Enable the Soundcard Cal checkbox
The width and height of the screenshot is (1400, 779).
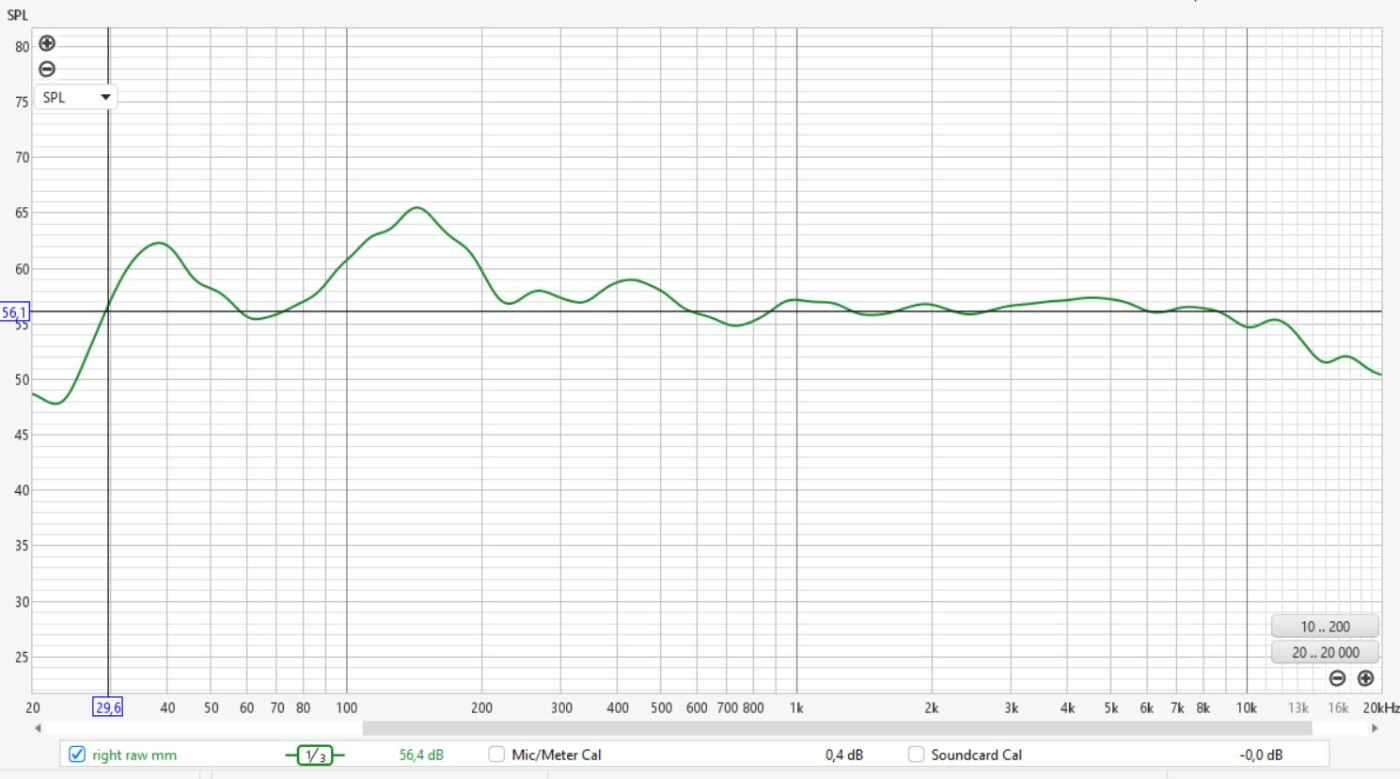tap(916, 755)
